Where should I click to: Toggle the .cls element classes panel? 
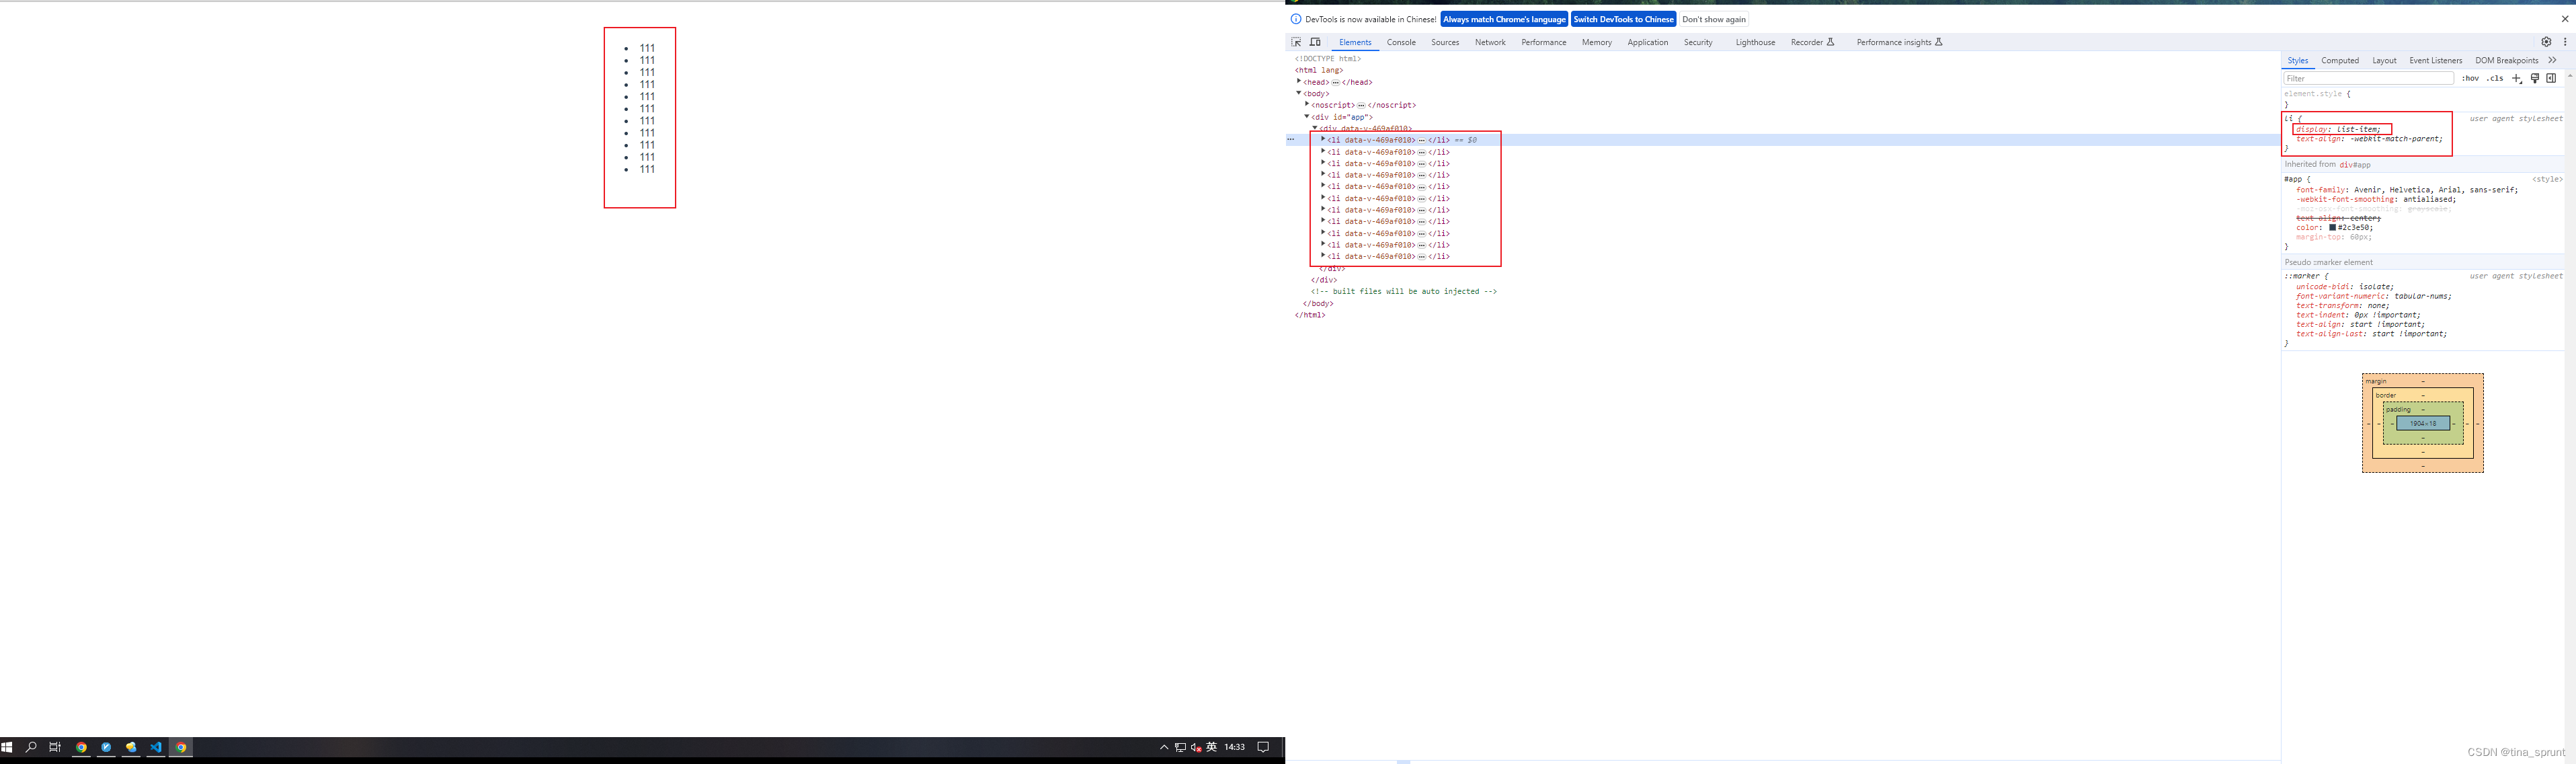[2495, 78]
